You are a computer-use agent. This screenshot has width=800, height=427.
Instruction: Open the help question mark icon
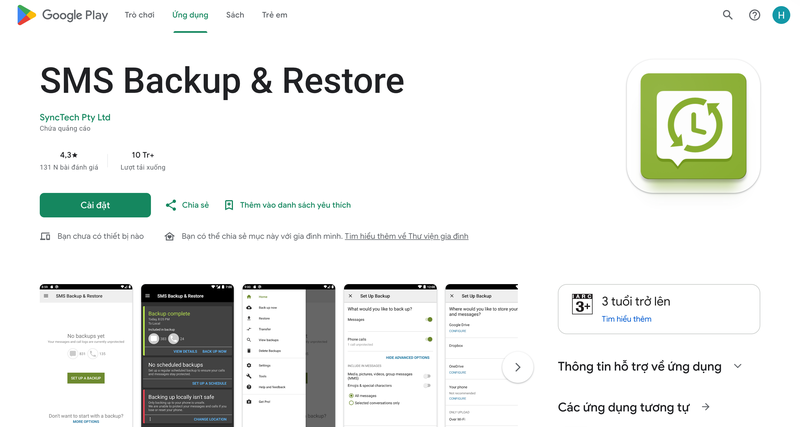[x=754, y=15]
